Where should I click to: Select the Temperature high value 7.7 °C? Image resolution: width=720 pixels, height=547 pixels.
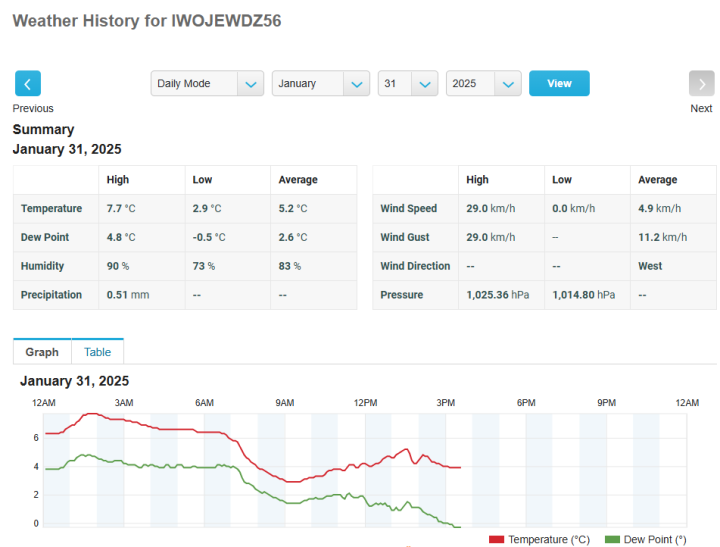(121, 209)
